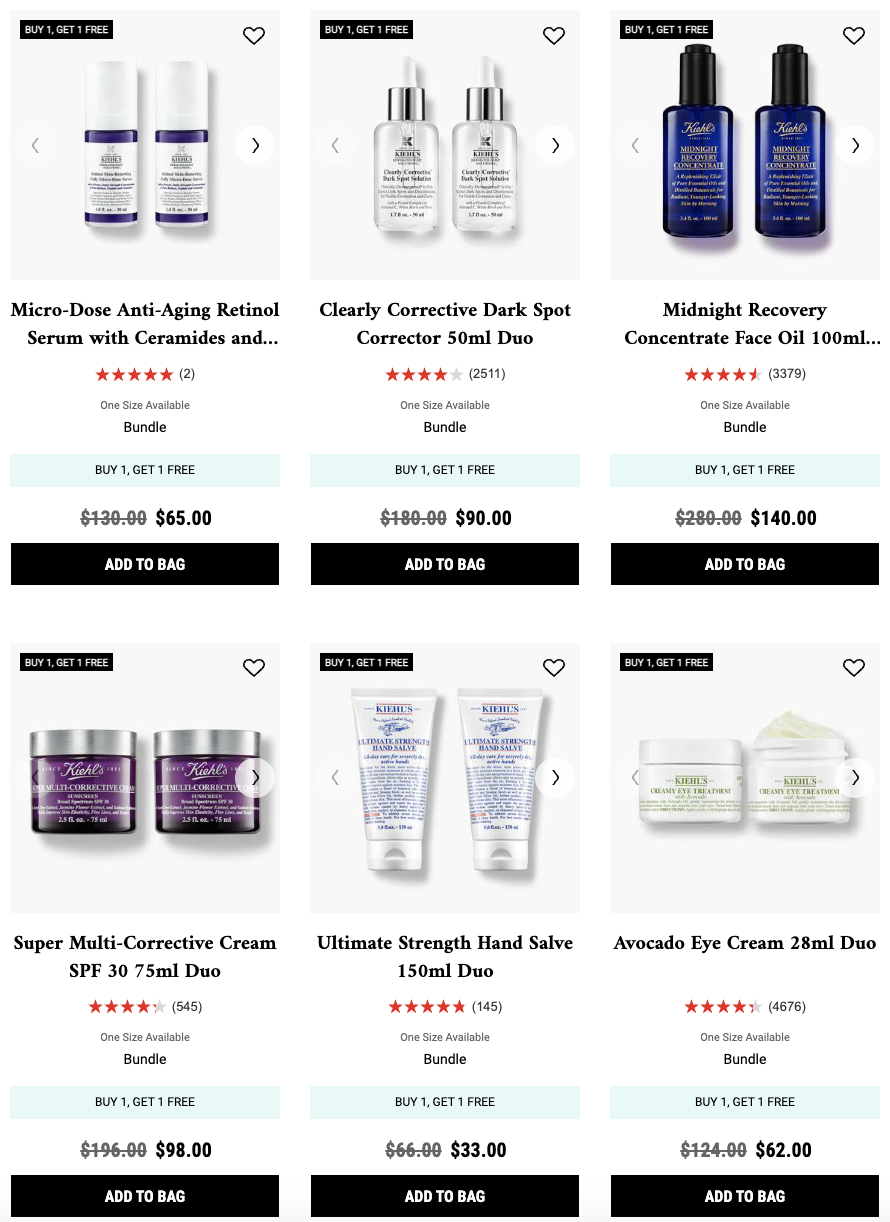890x1222 pixels.
Task: Show previous image of Clearly Corrective Dark Spot
Action: tap(335, 145)
